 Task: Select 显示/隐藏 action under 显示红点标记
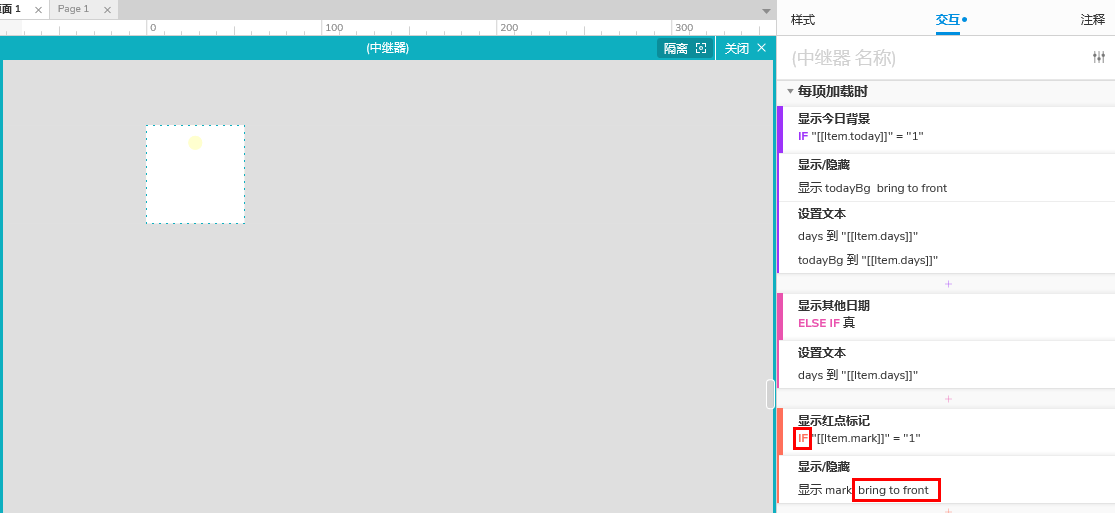point(823,467)
